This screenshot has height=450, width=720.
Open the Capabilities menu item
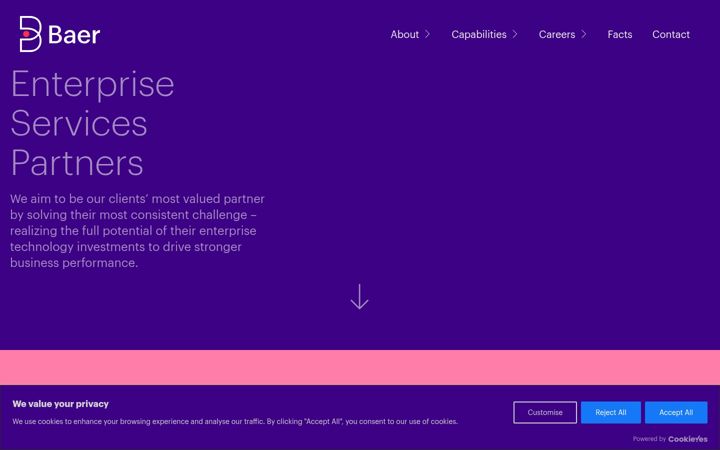tap(479, 34)
